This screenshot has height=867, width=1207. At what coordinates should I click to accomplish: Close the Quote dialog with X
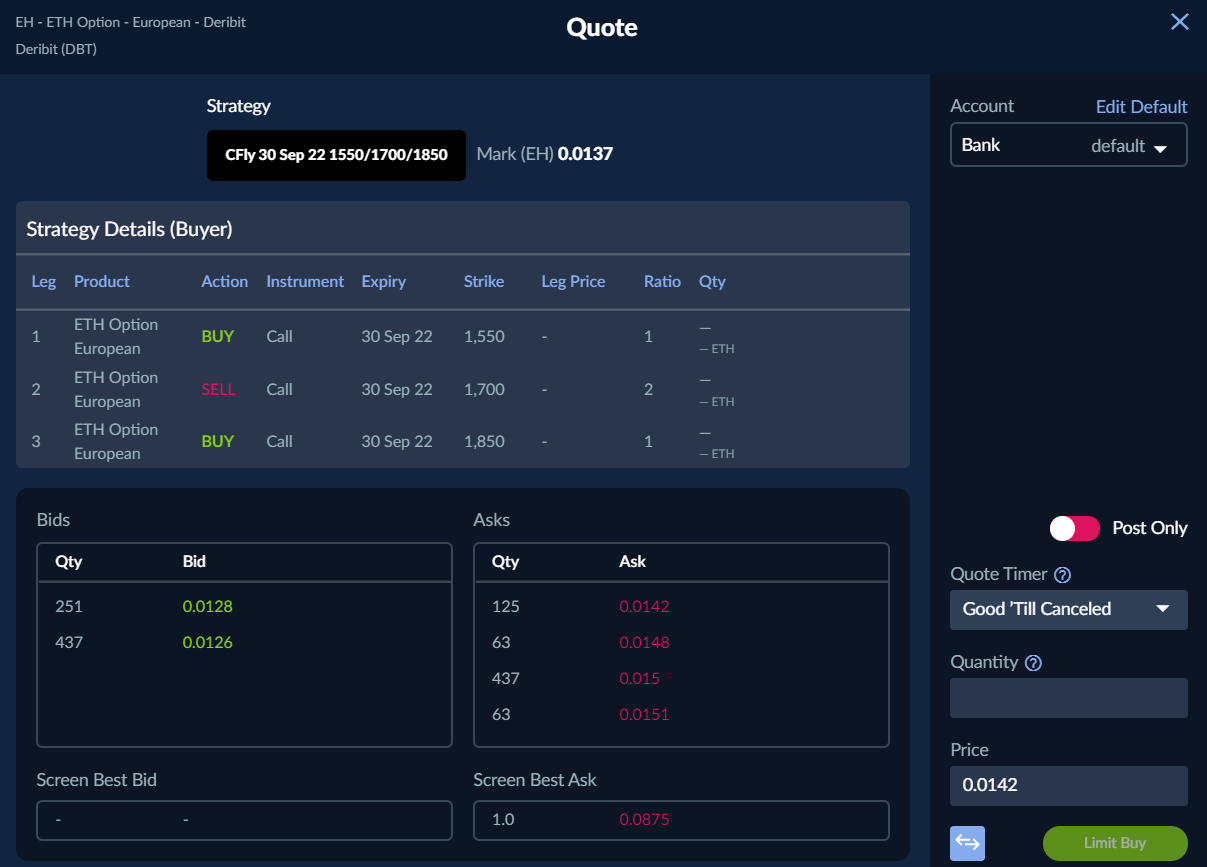click(1180, 22)
